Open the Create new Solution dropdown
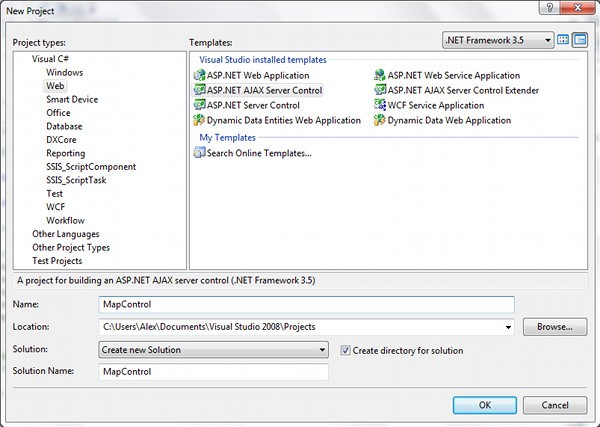The height and width of the screenshot is (427, 600). pyautogui.click(x=213, y=350)
